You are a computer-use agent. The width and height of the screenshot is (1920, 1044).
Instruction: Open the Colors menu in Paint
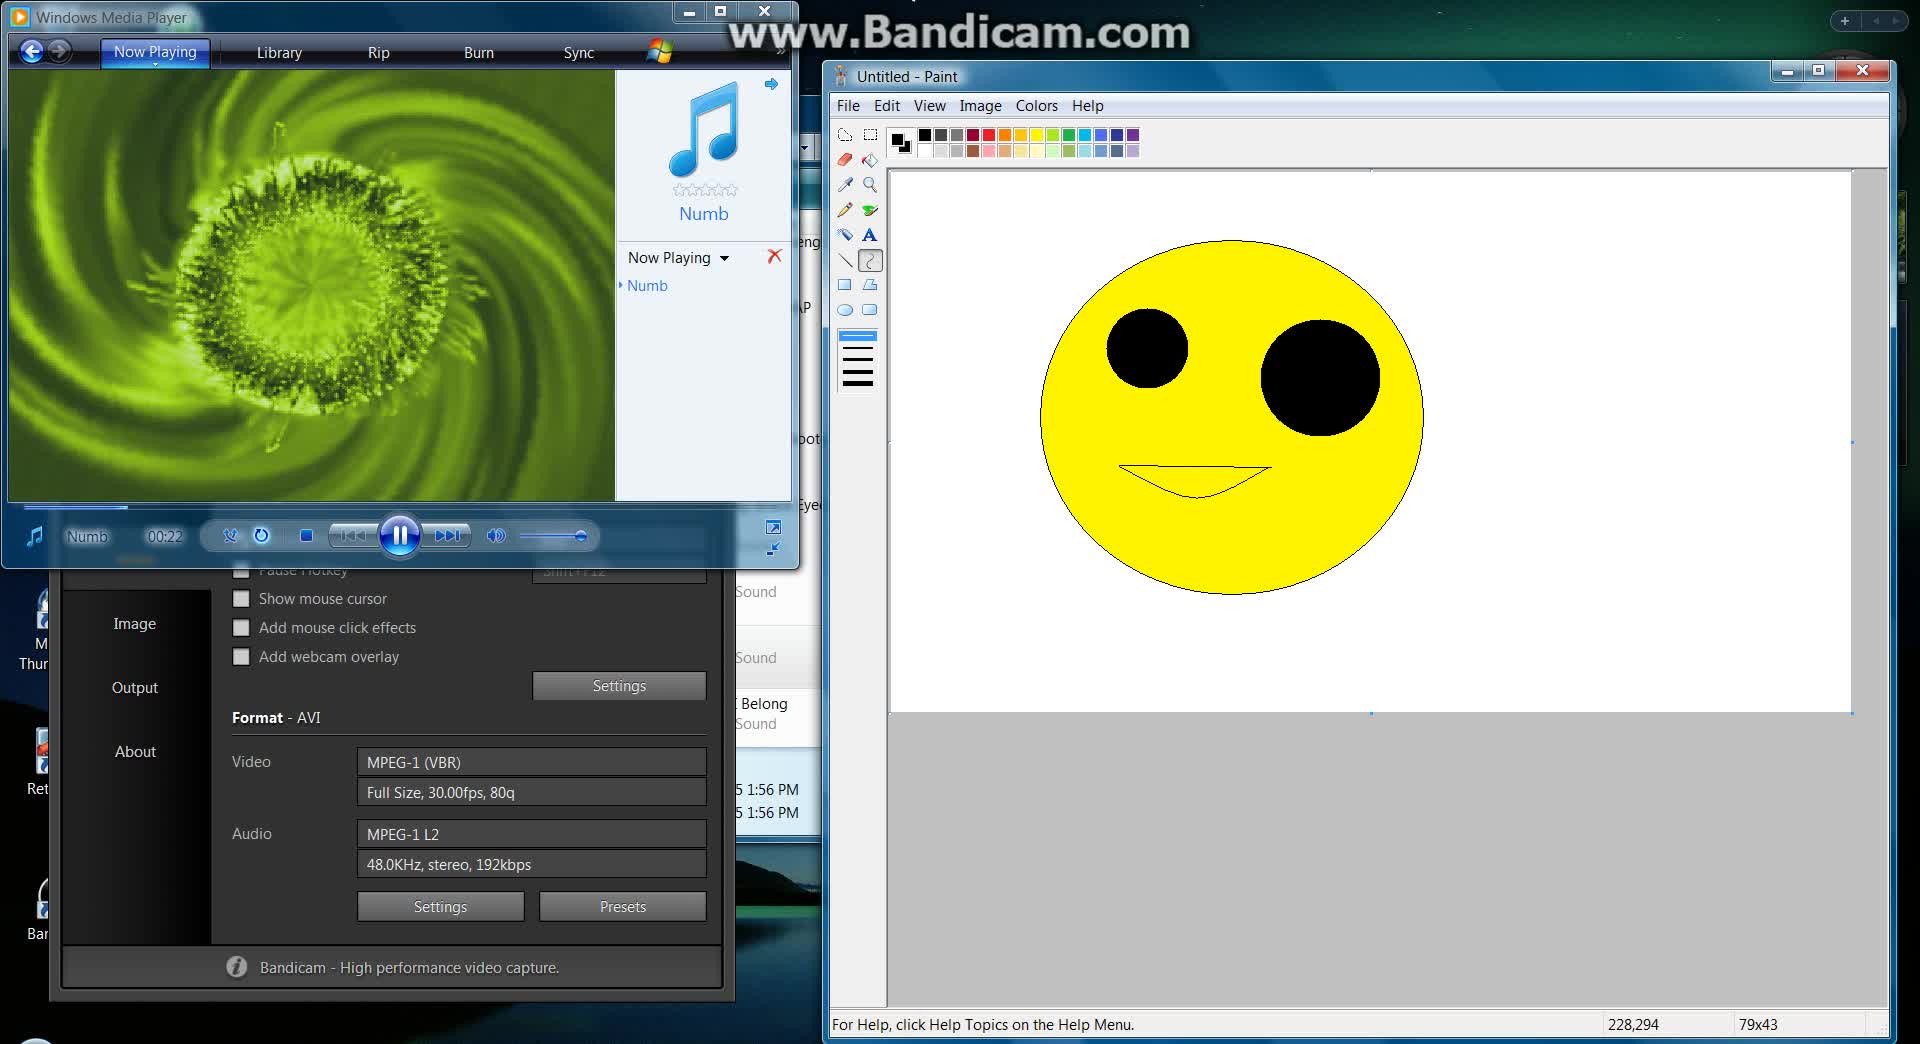click(1036, 105)
